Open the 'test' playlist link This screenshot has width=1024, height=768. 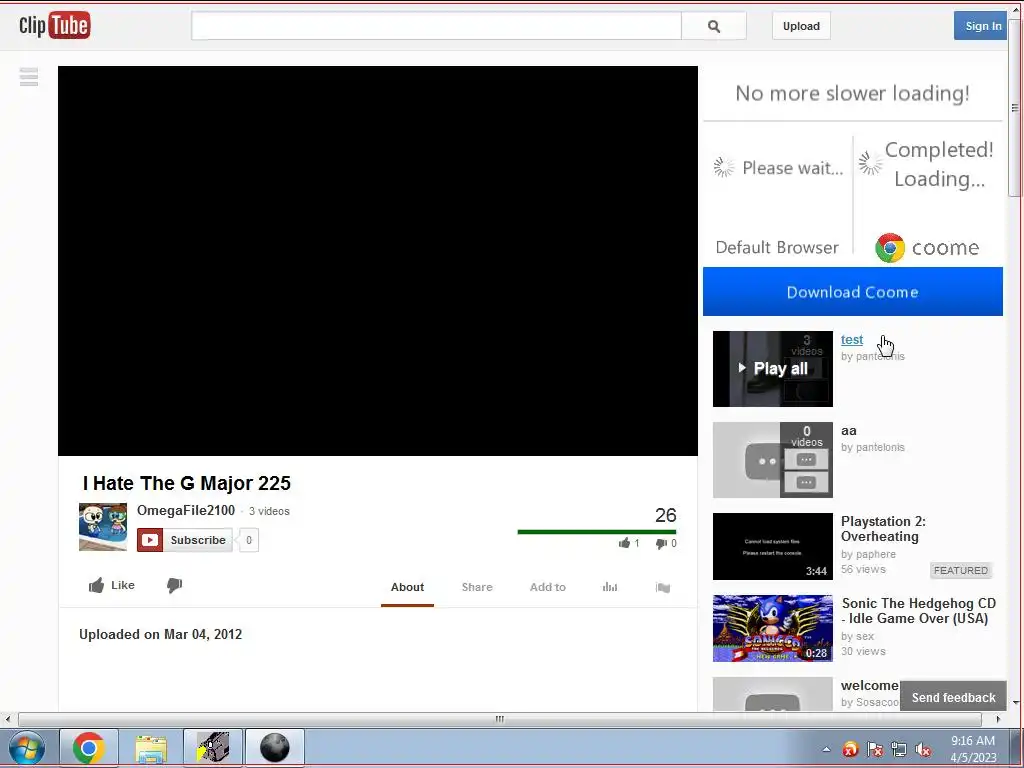point(852,340)
